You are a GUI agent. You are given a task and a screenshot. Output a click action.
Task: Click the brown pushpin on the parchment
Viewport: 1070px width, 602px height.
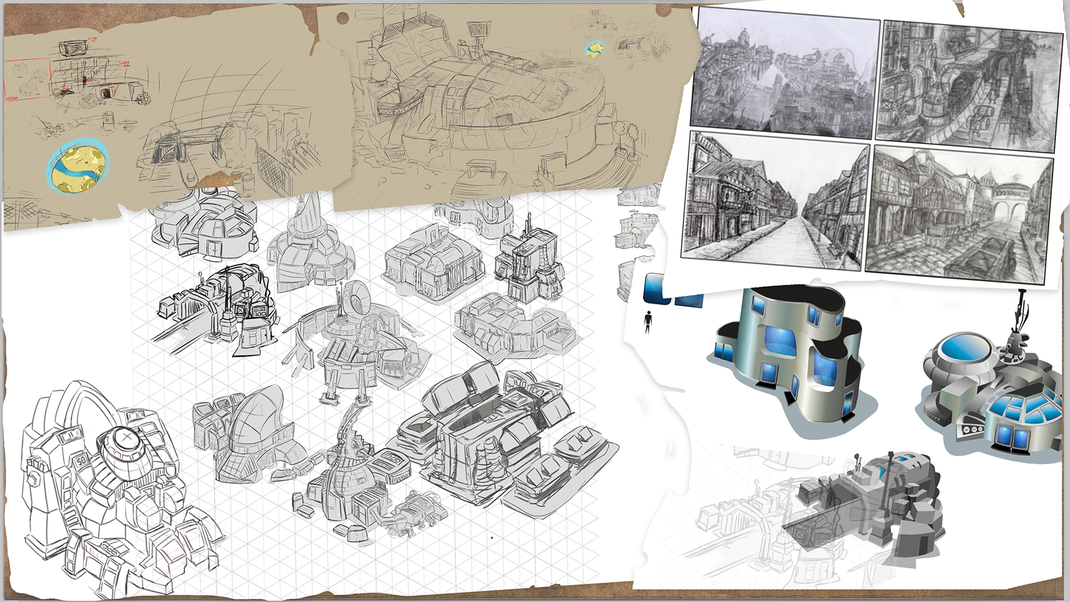pos(342,18)
